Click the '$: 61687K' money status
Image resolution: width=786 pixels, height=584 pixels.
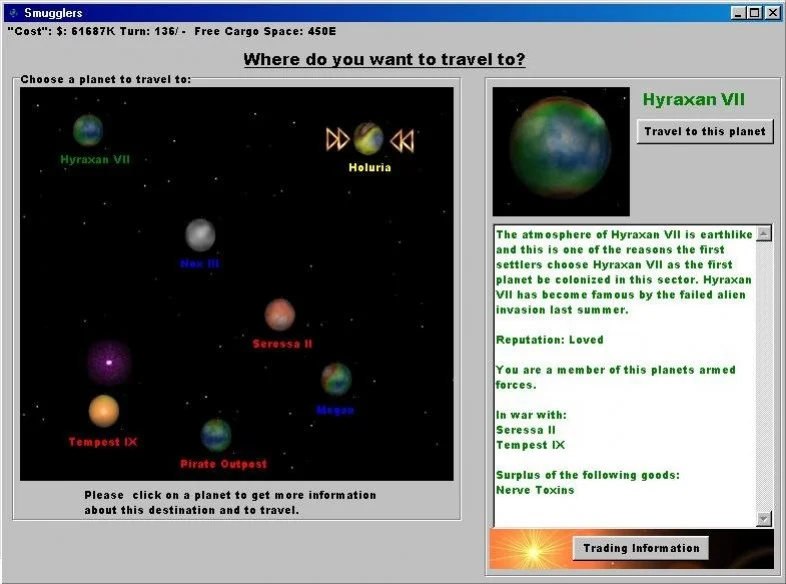pyautogui.click(x=86, y=31)
